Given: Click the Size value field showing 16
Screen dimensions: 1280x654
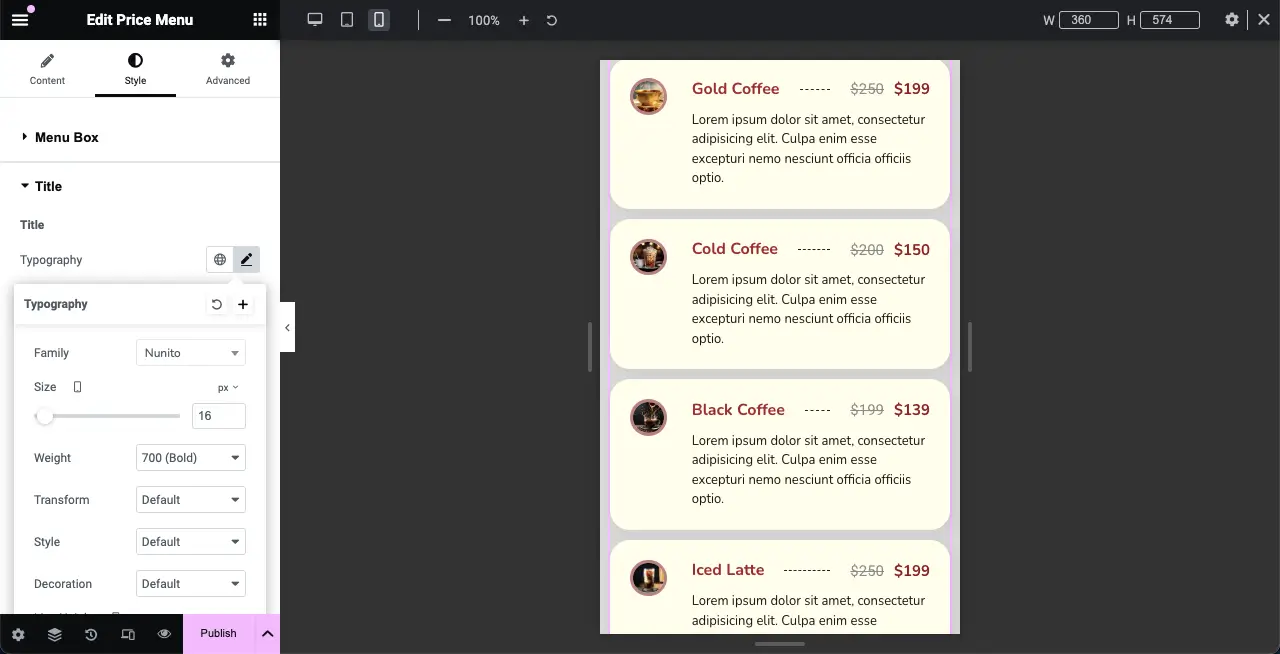Looking at the screenshot, I should pyautogui.click(x=219, y=416).
